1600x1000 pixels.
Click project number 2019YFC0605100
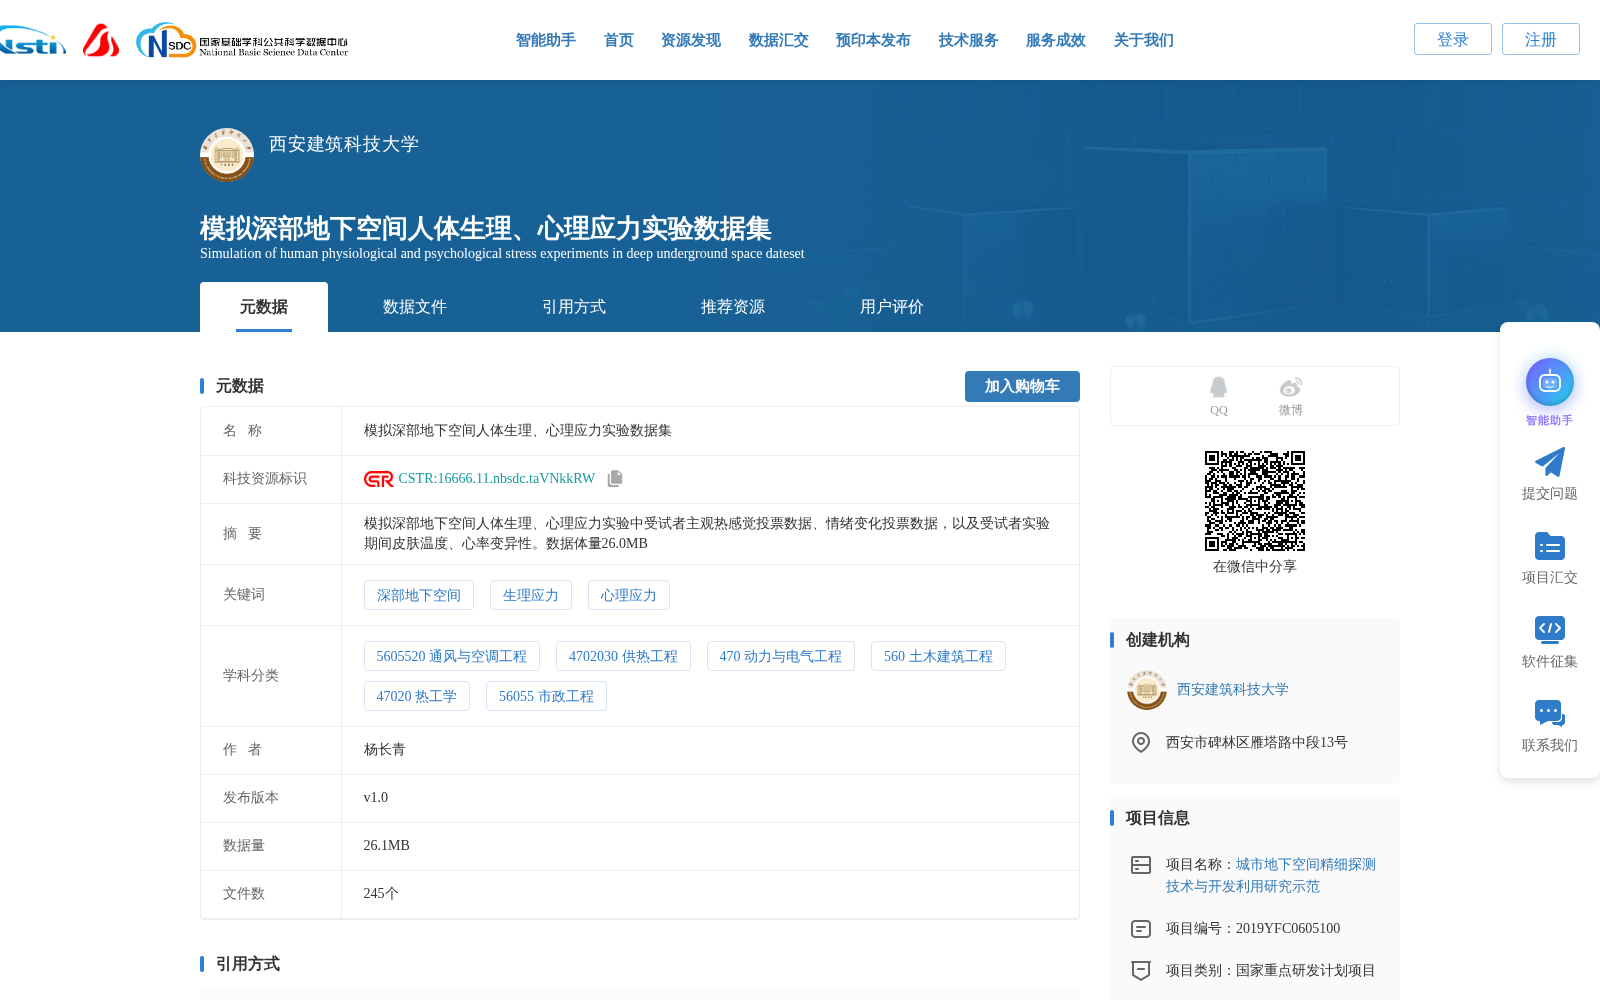(1288, 929)
